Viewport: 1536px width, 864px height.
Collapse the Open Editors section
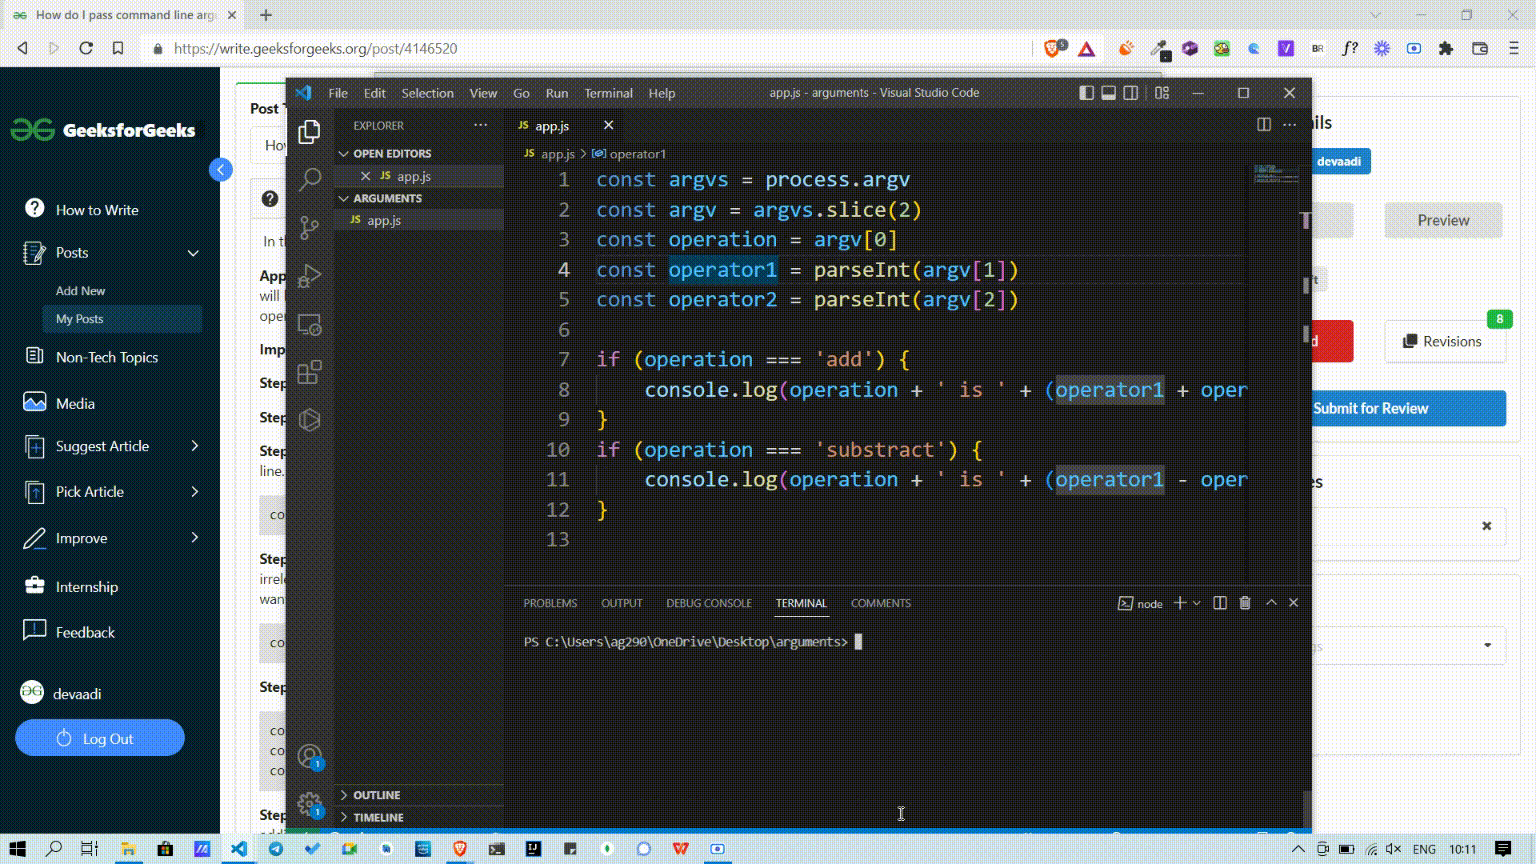point(392,153)
